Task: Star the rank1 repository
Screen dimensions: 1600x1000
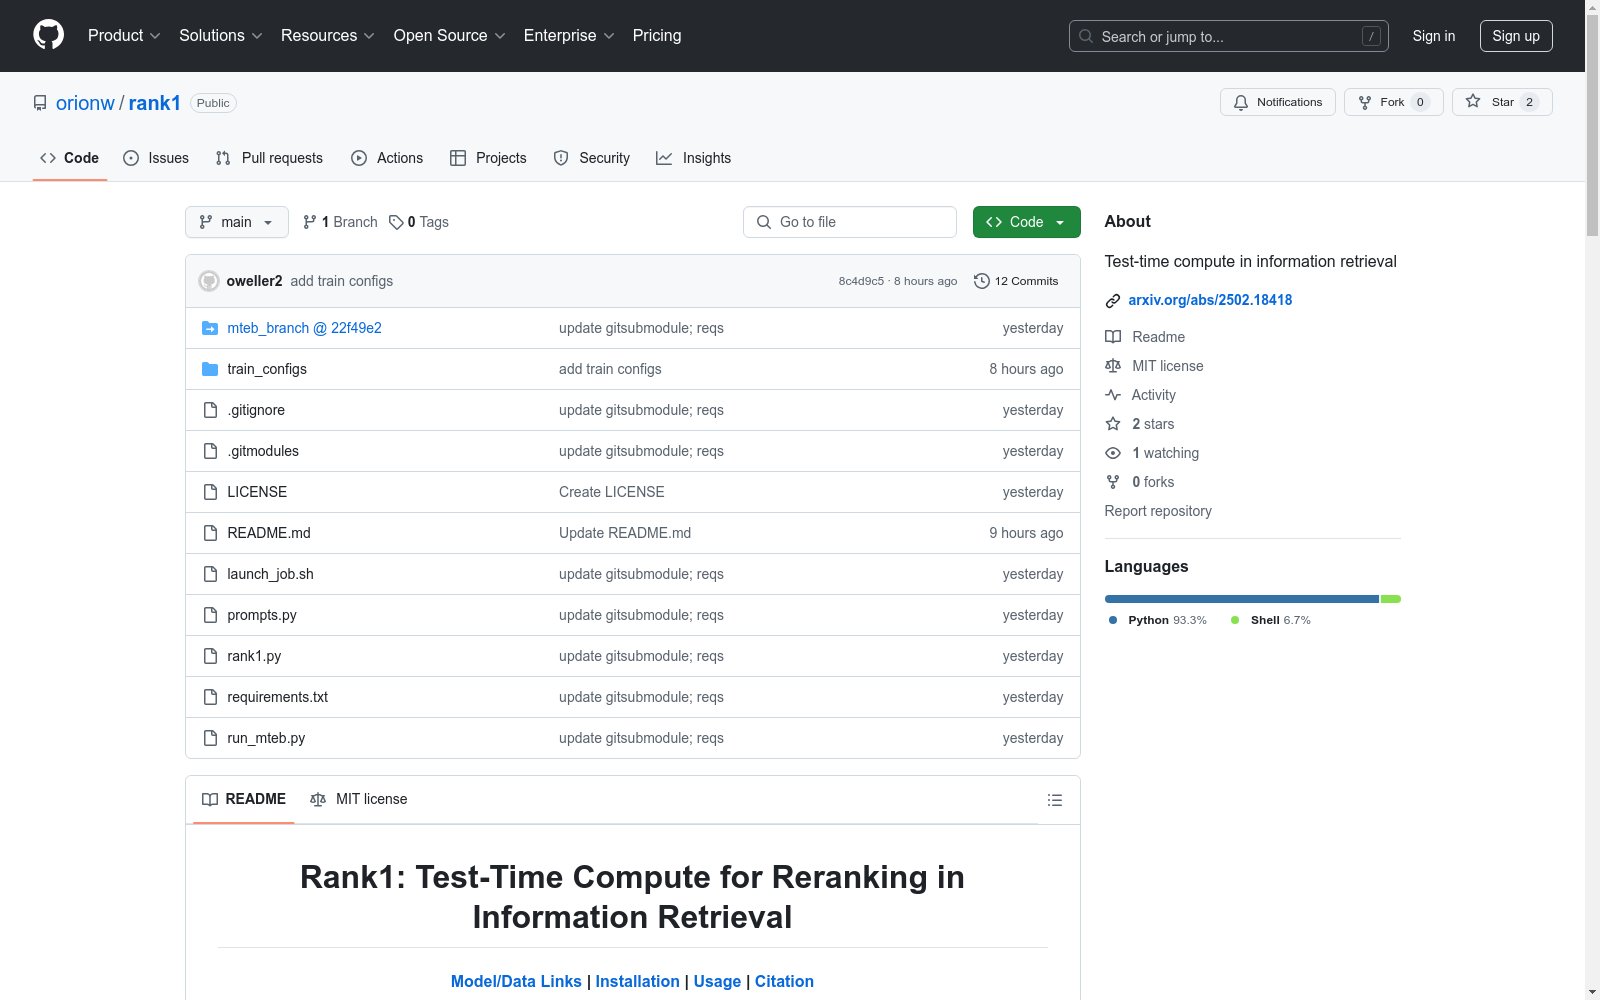Action: point(1502,102)
